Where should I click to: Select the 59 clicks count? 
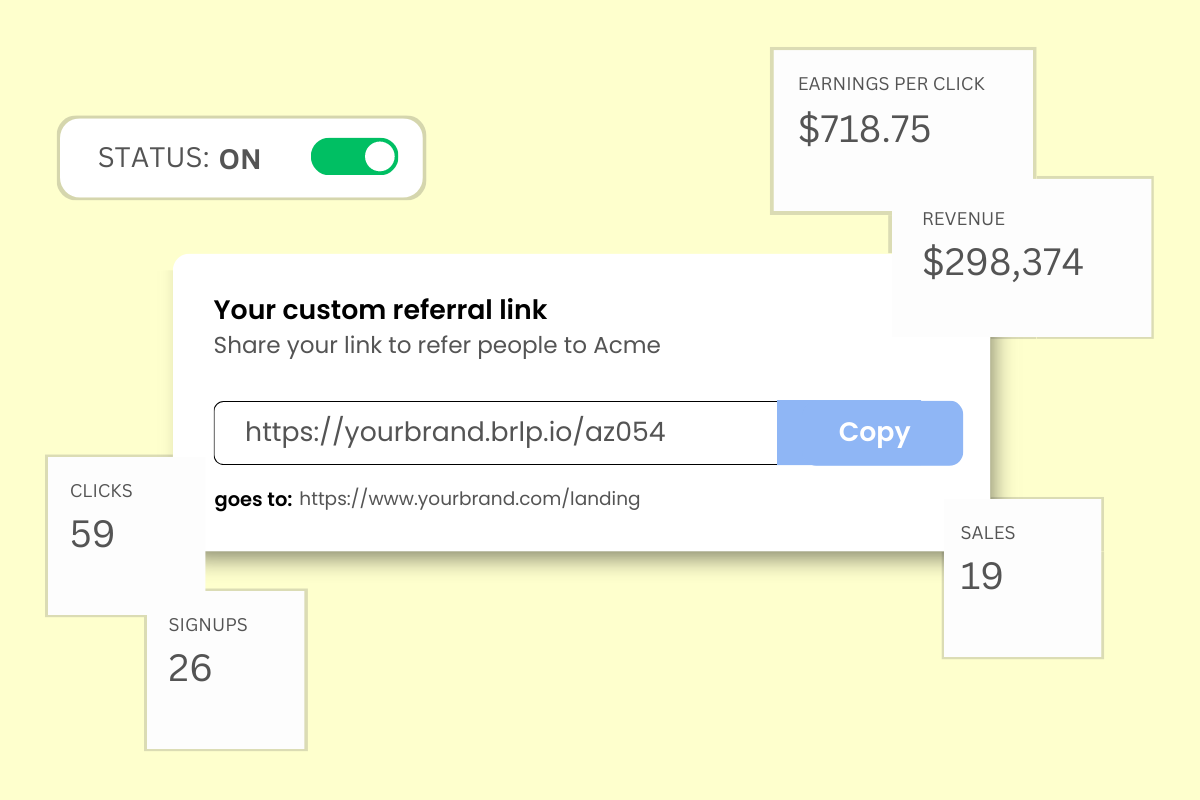point(93,534)
